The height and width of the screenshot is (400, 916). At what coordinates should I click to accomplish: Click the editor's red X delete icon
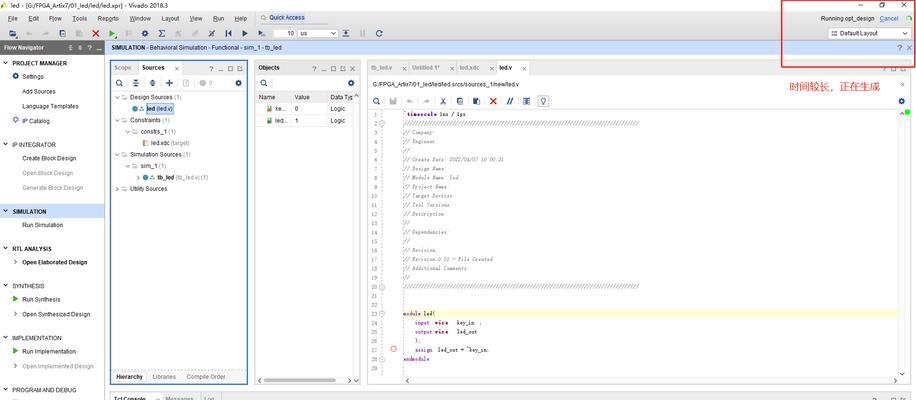(493, 102)
